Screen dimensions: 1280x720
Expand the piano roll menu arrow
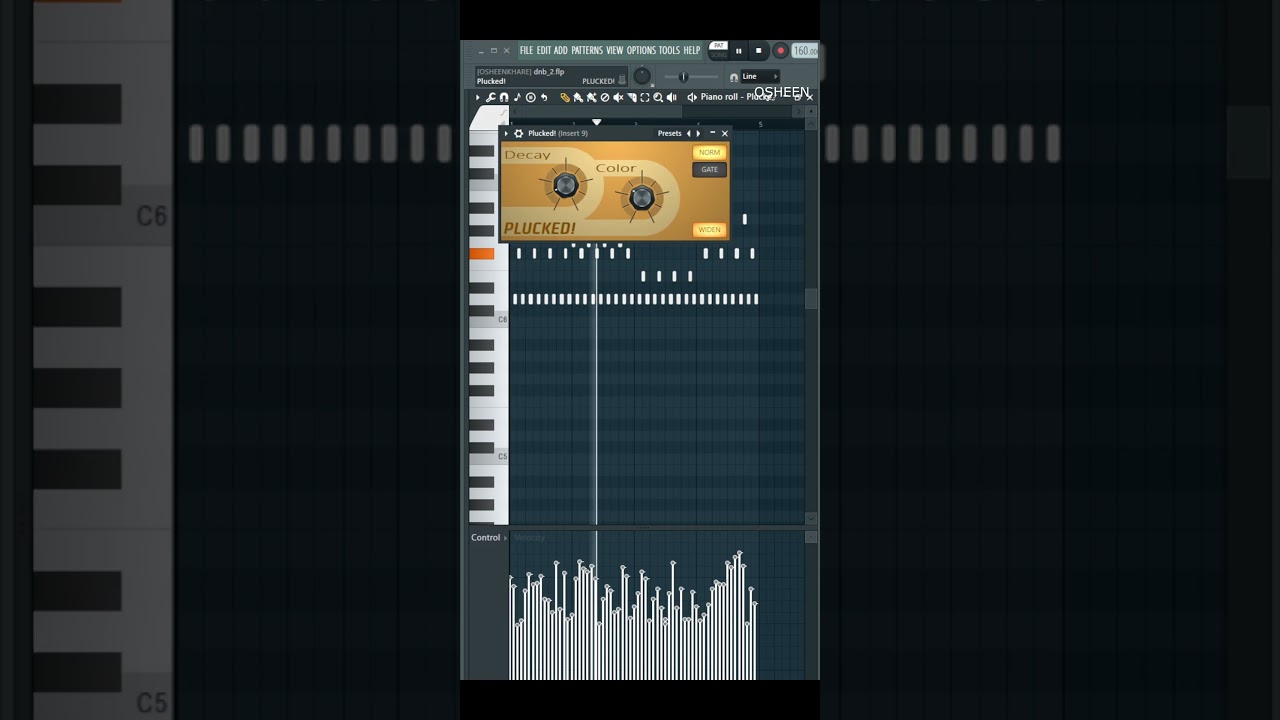477,97
